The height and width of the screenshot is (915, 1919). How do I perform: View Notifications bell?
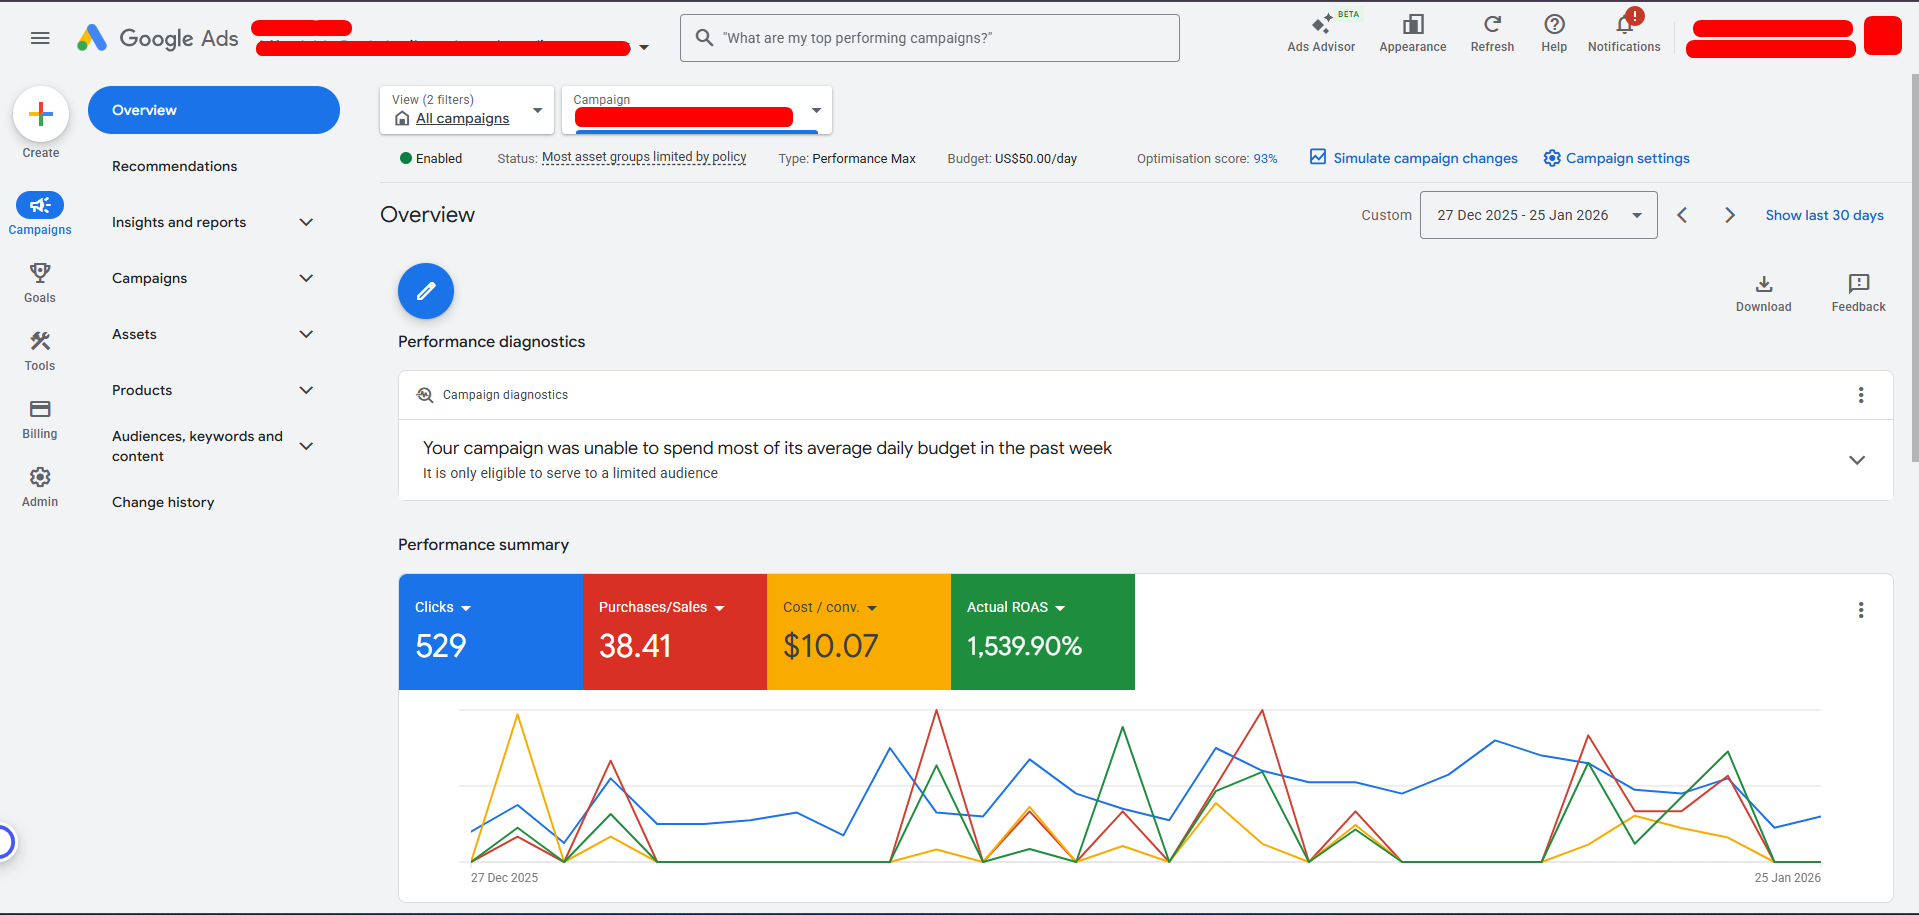tap(1624, 33)
